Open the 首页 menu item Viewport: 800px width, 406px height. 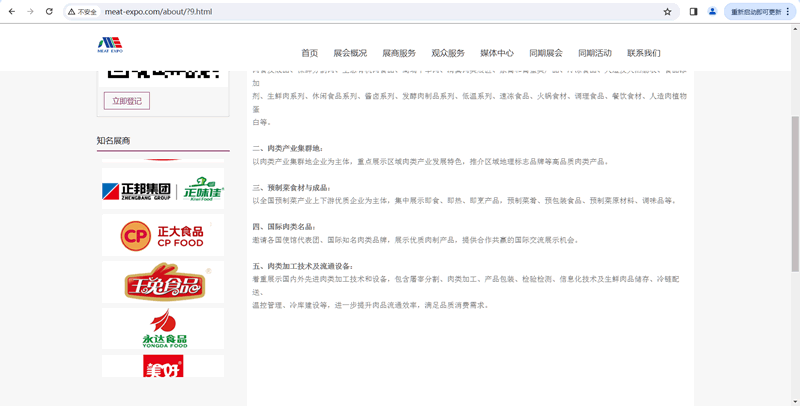pos(309,53)
